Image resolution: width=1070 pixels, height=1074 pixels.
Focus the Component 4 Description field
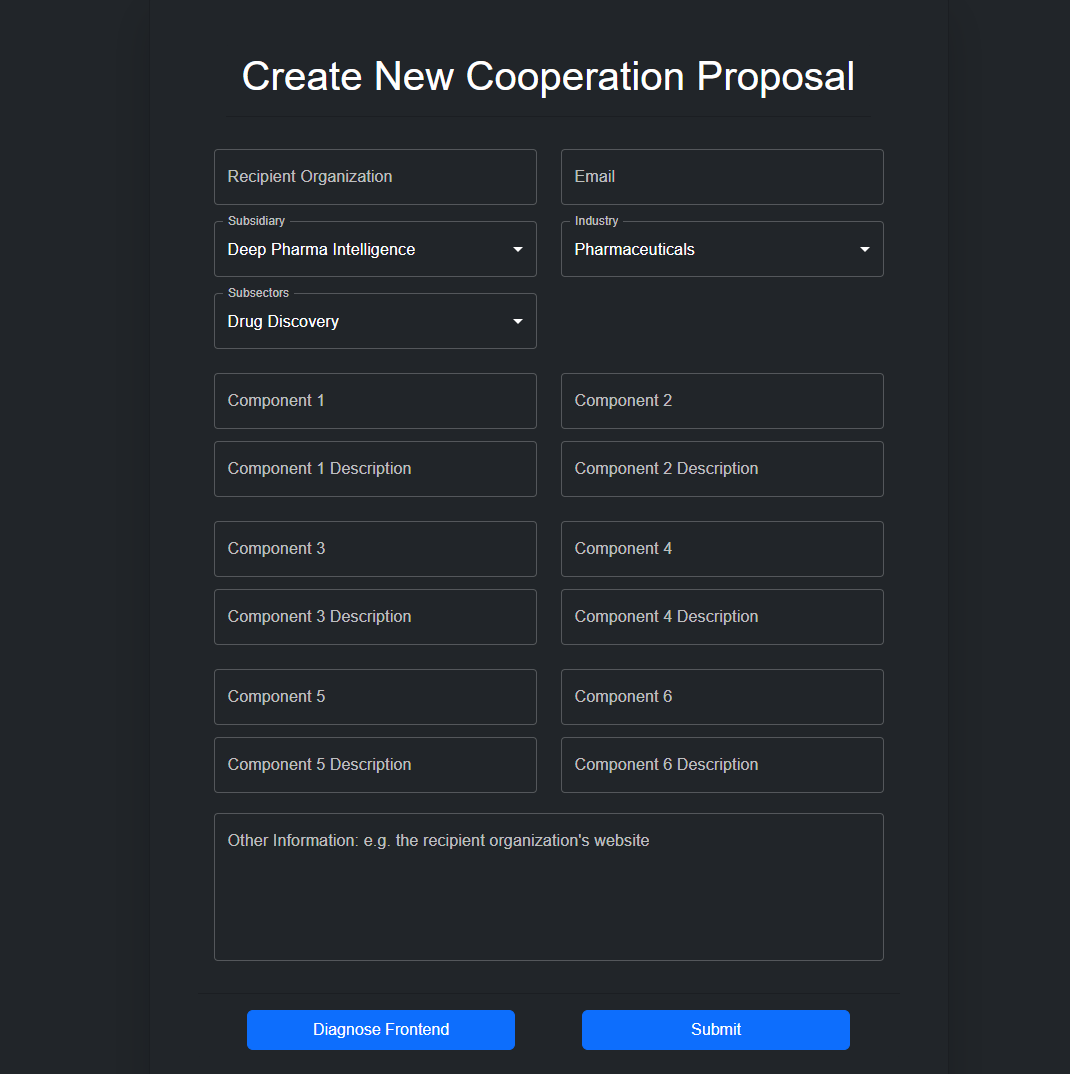tap(722, 617)
